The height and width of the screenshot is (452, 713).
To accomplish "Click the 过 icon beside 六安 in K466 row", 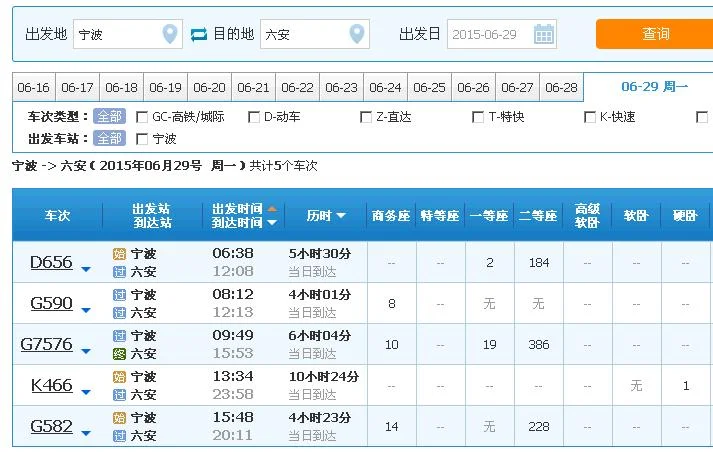I will pos(119,395).
